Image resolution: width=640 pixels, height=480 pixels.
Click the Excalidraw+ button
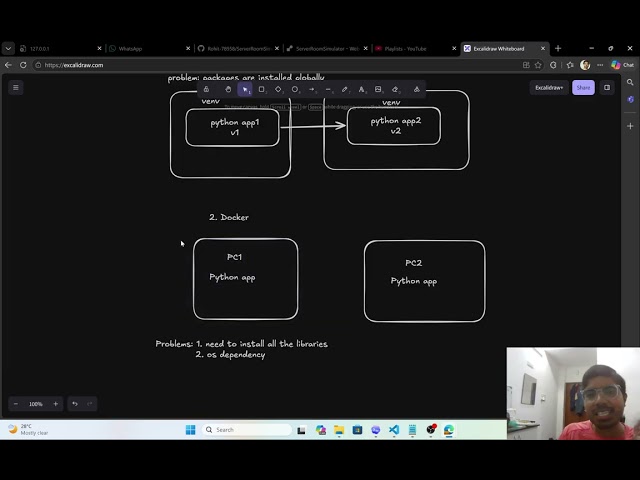(549, 87)
